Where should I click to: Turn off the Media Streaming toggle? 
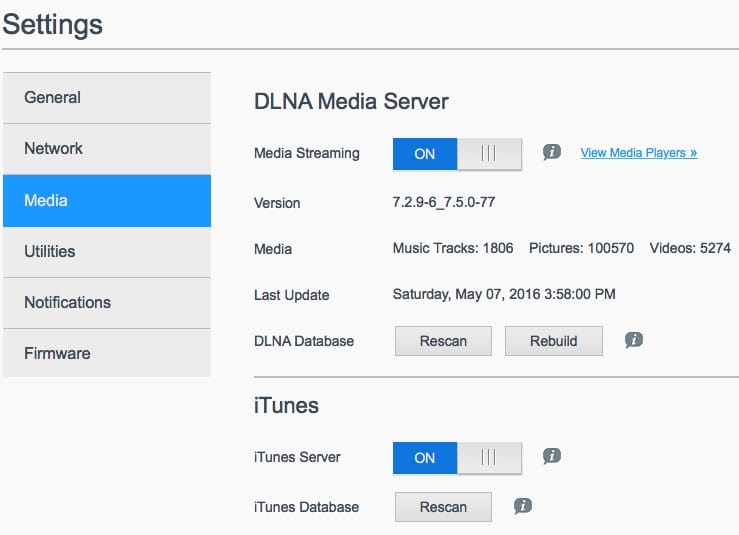(x=457, y=154)
